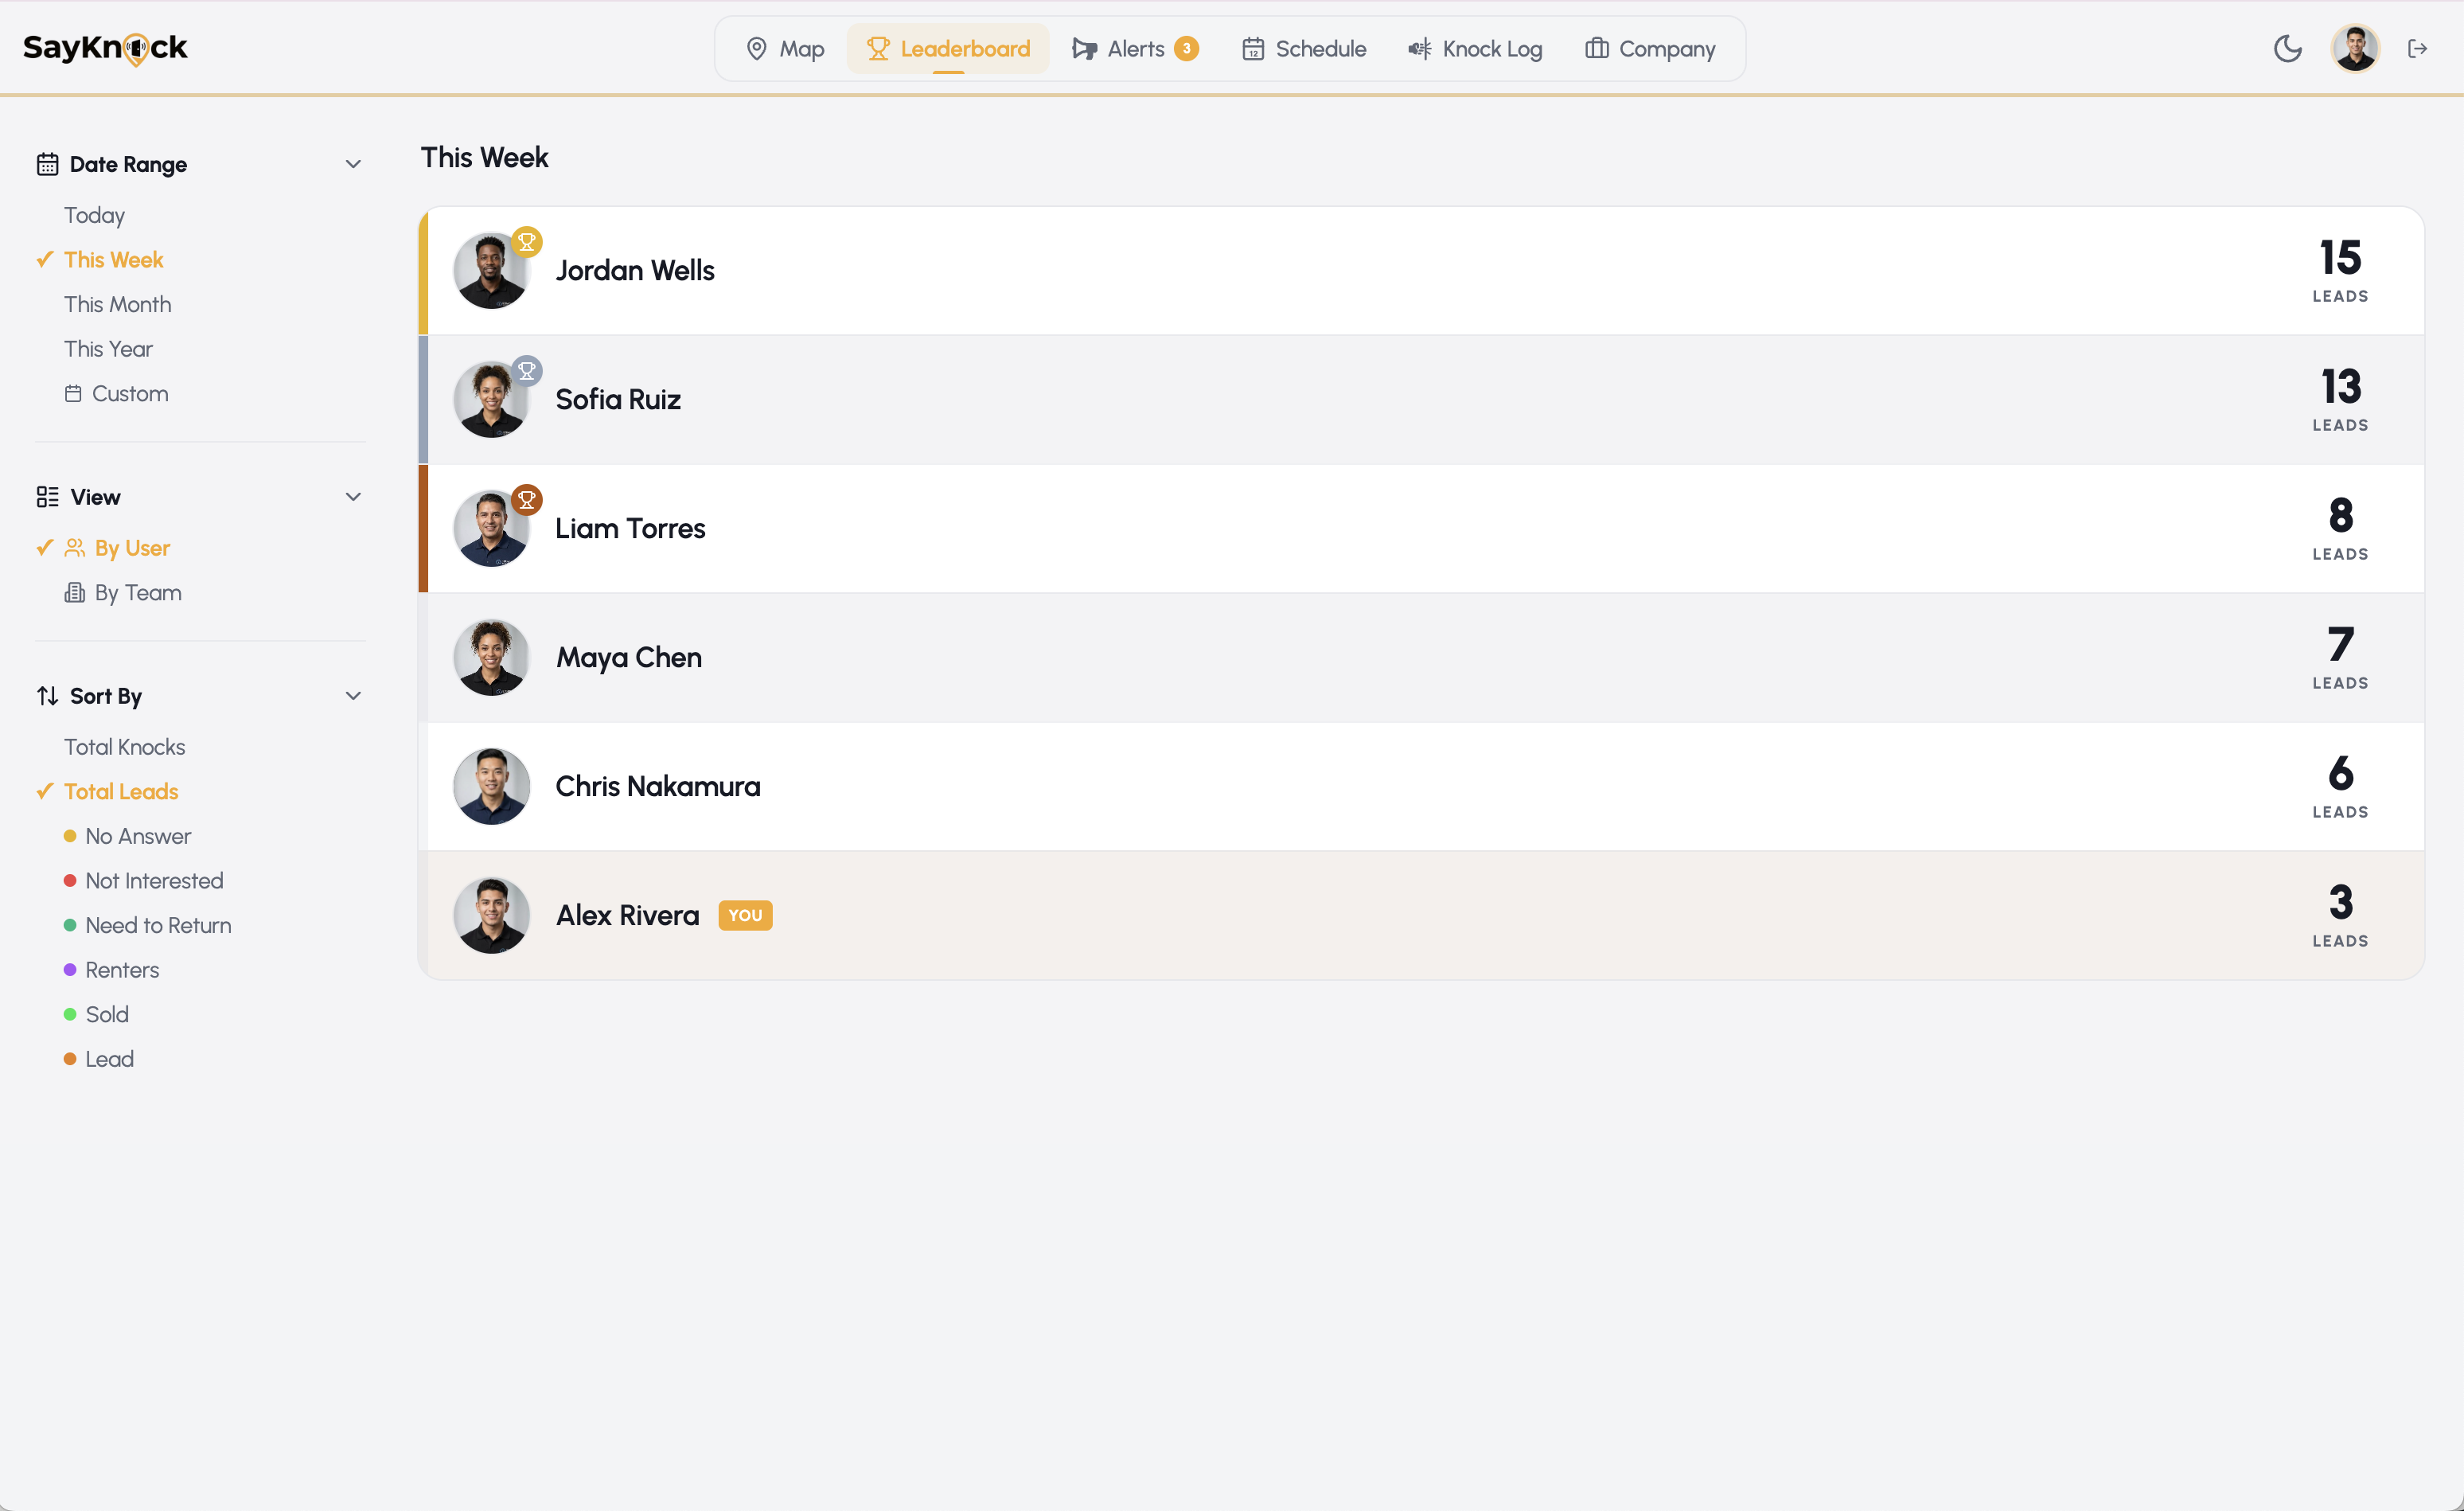The image size is (2464, 1511).
Task: Open the Company tab
Action: pos(1651,49)
